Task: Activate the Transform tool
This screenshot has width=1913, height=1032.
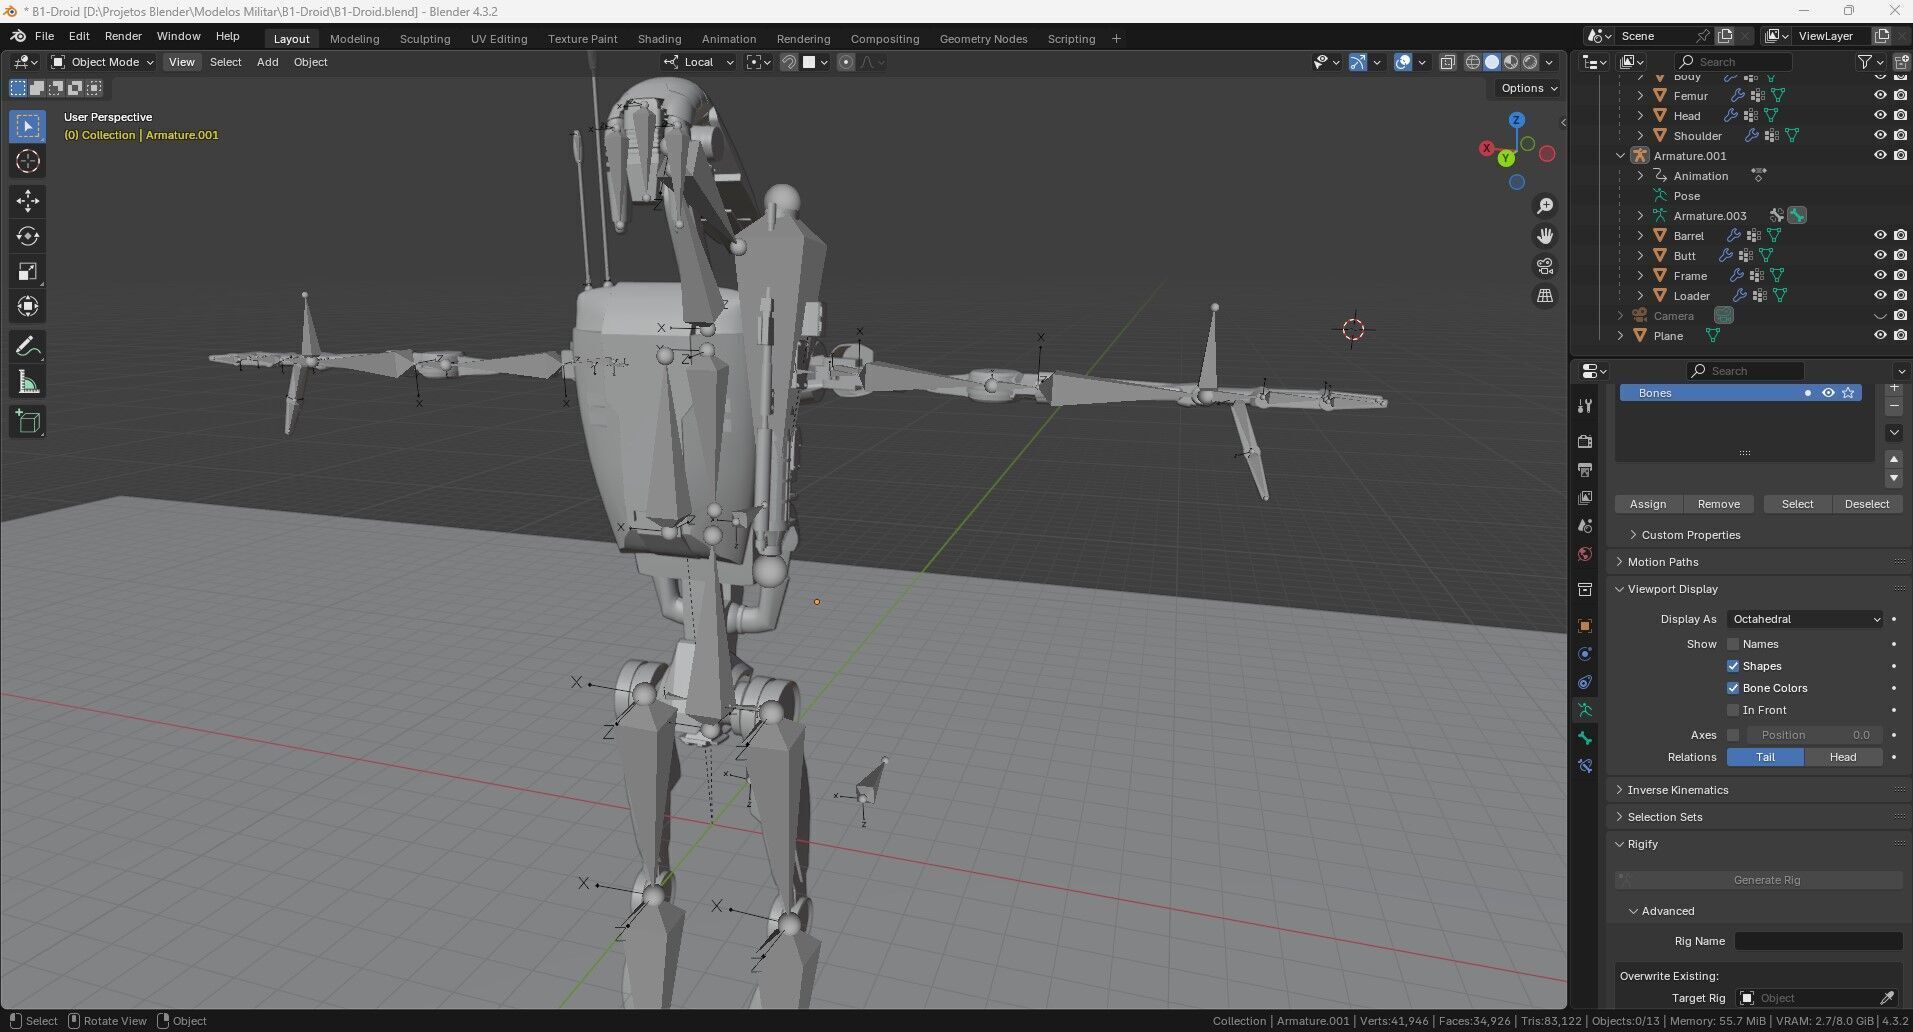Action: click(x=28, y=306)
